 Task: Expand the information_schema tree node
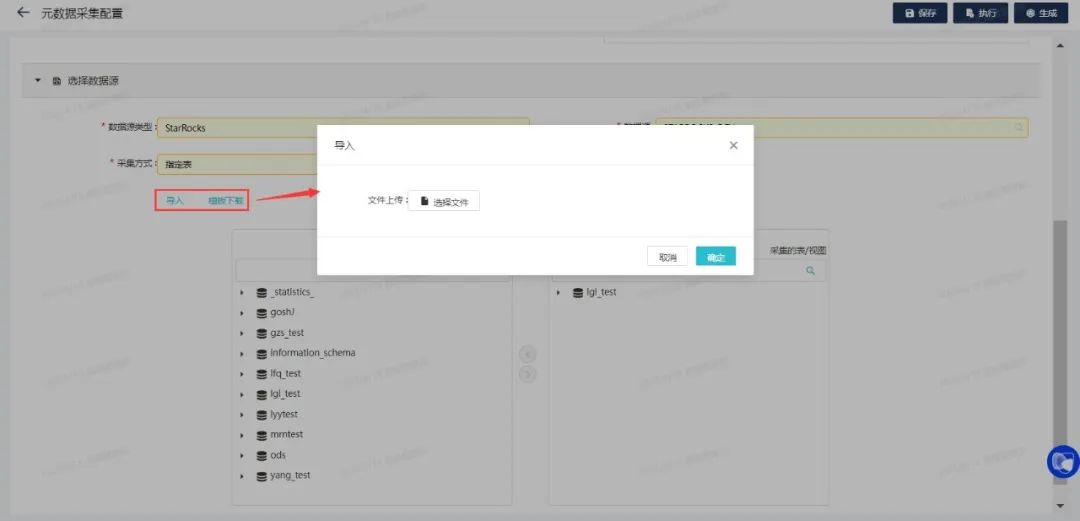point(242,354)
